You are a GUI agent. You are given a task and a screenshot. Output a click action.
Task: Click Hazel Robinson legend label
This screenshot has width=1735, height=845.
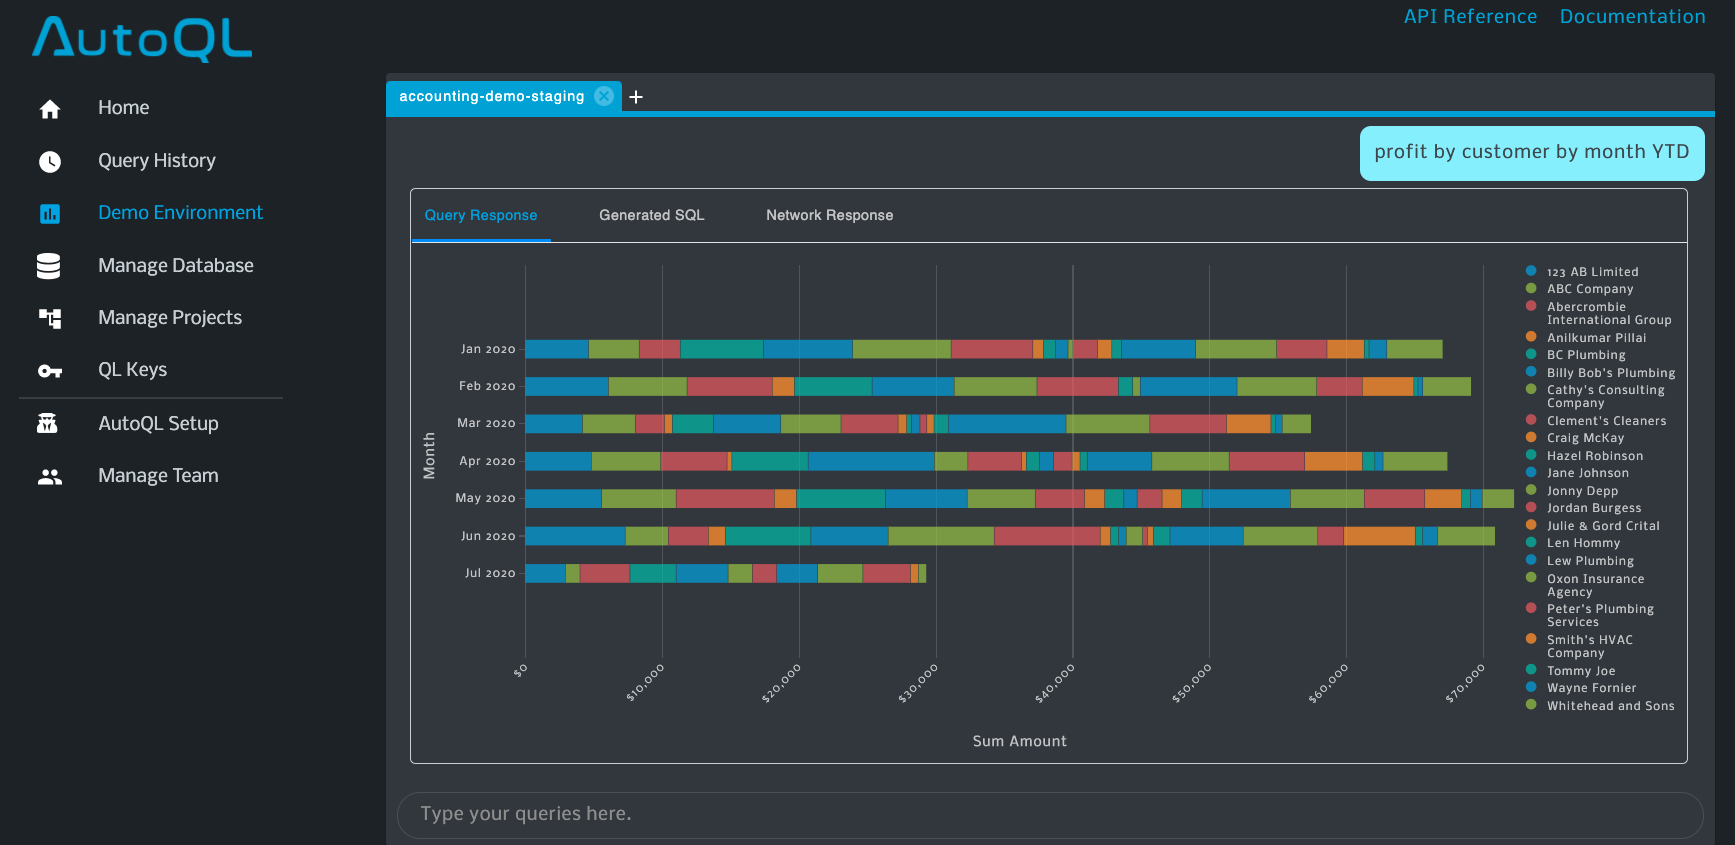[x=1595, y=456]
